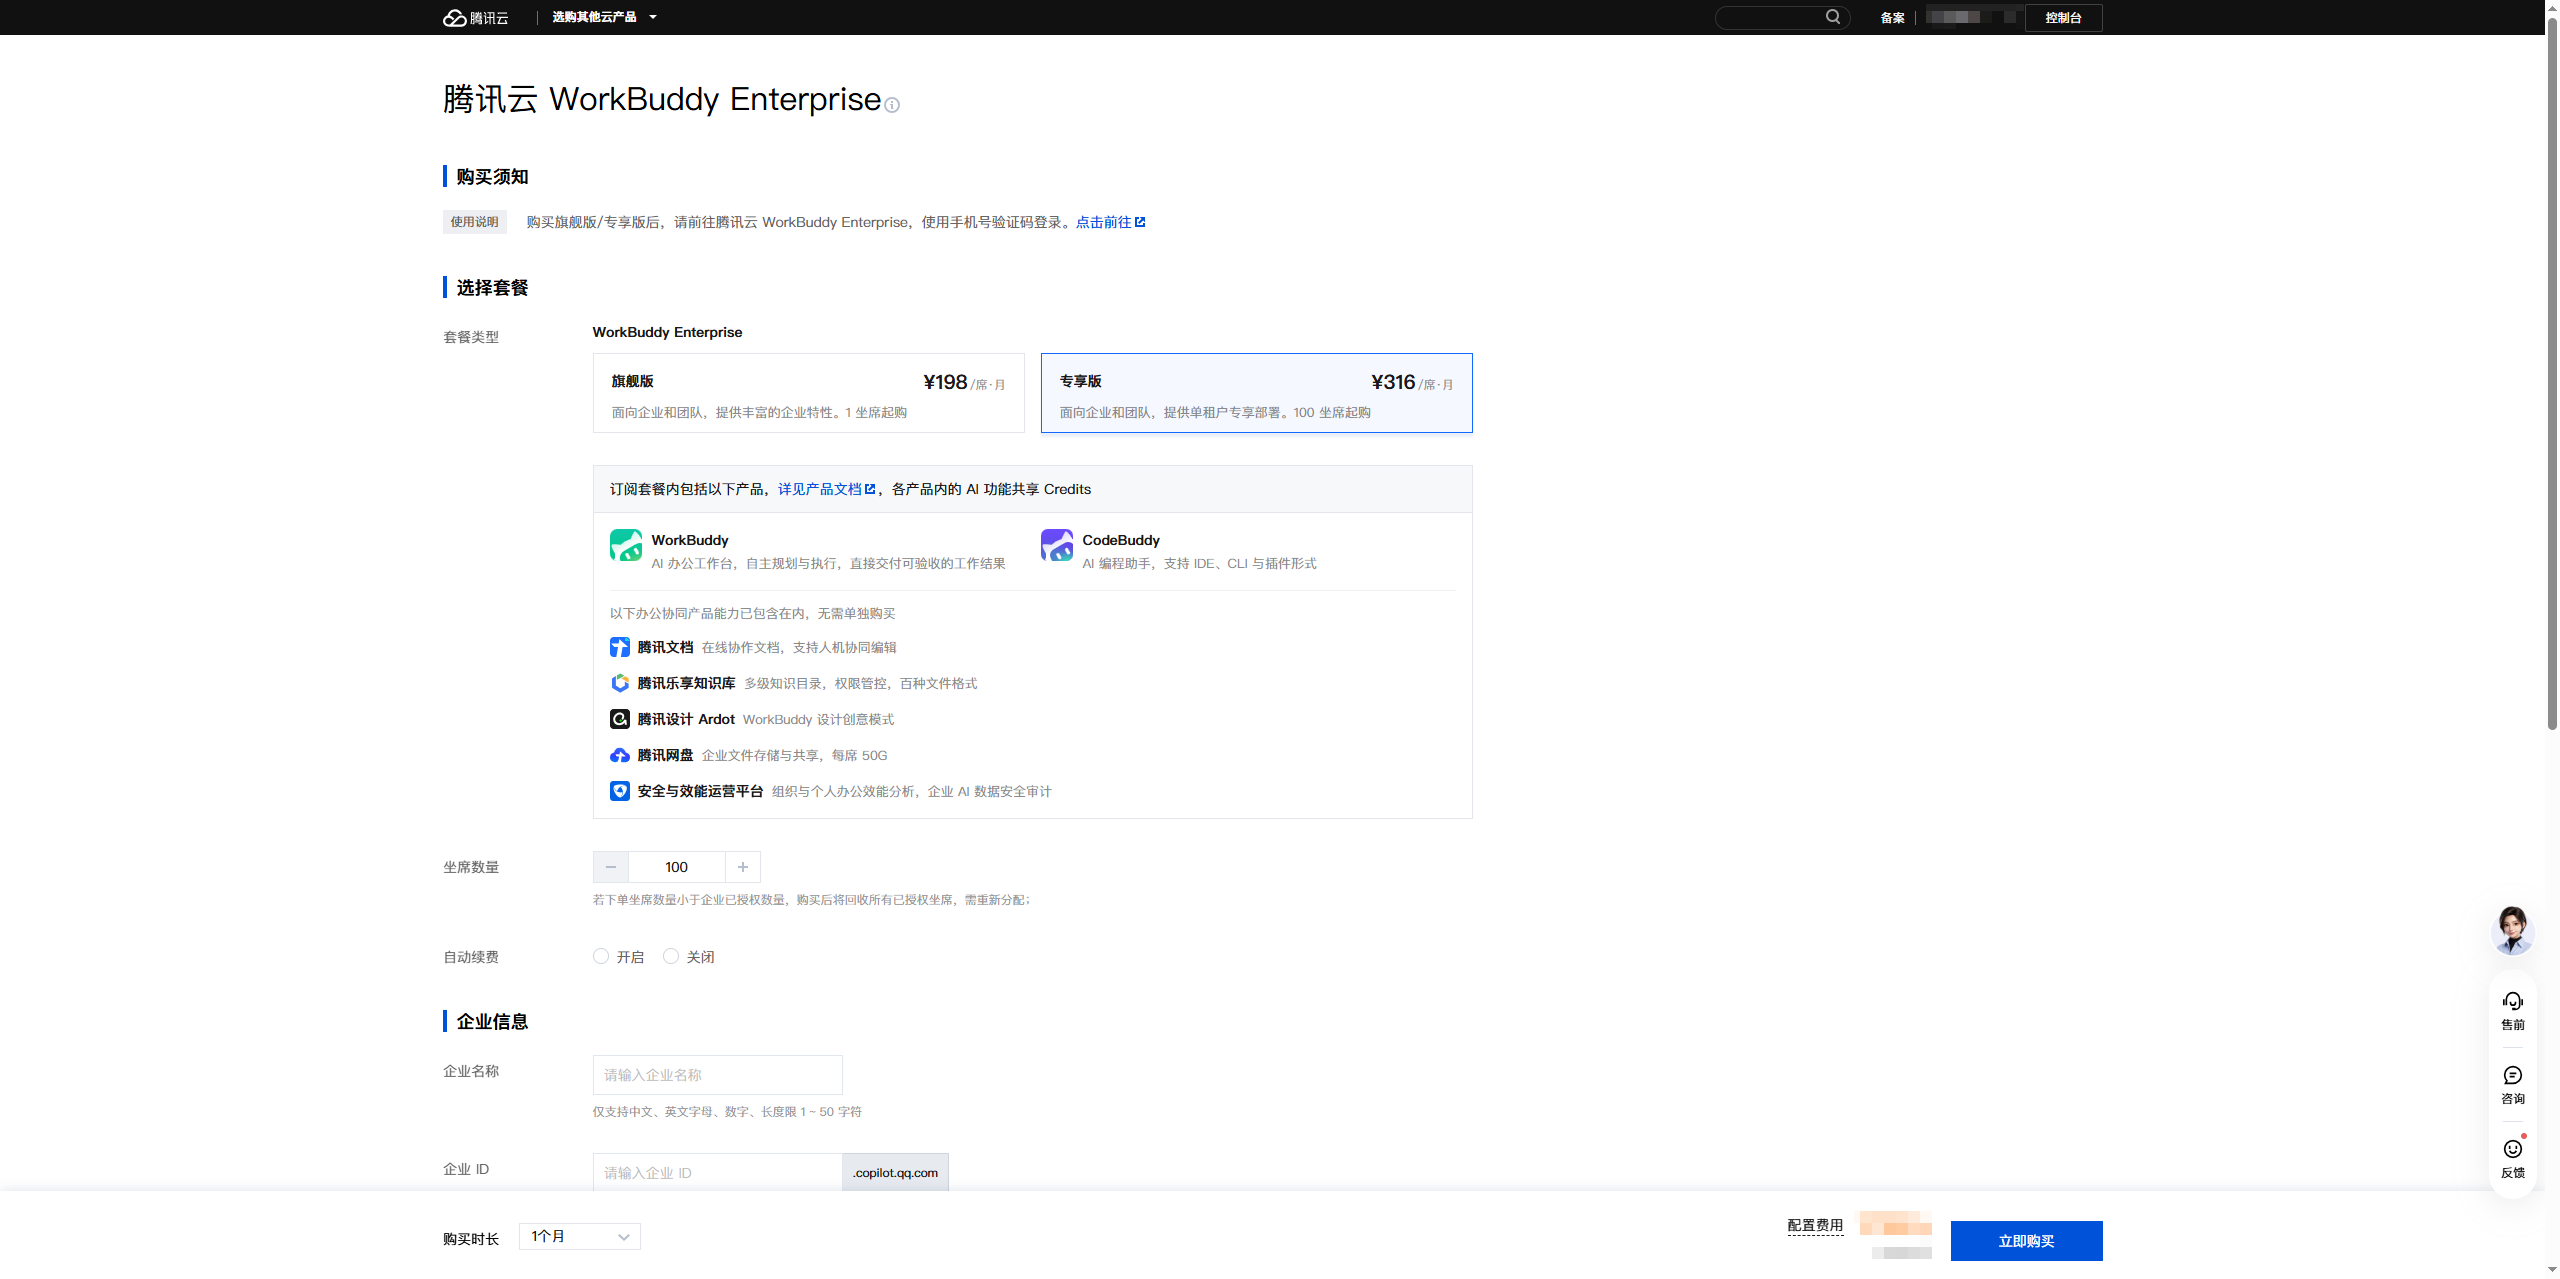Screen dimensions: 2560x1279
Task: Click the top search box
Action: 1783,17
